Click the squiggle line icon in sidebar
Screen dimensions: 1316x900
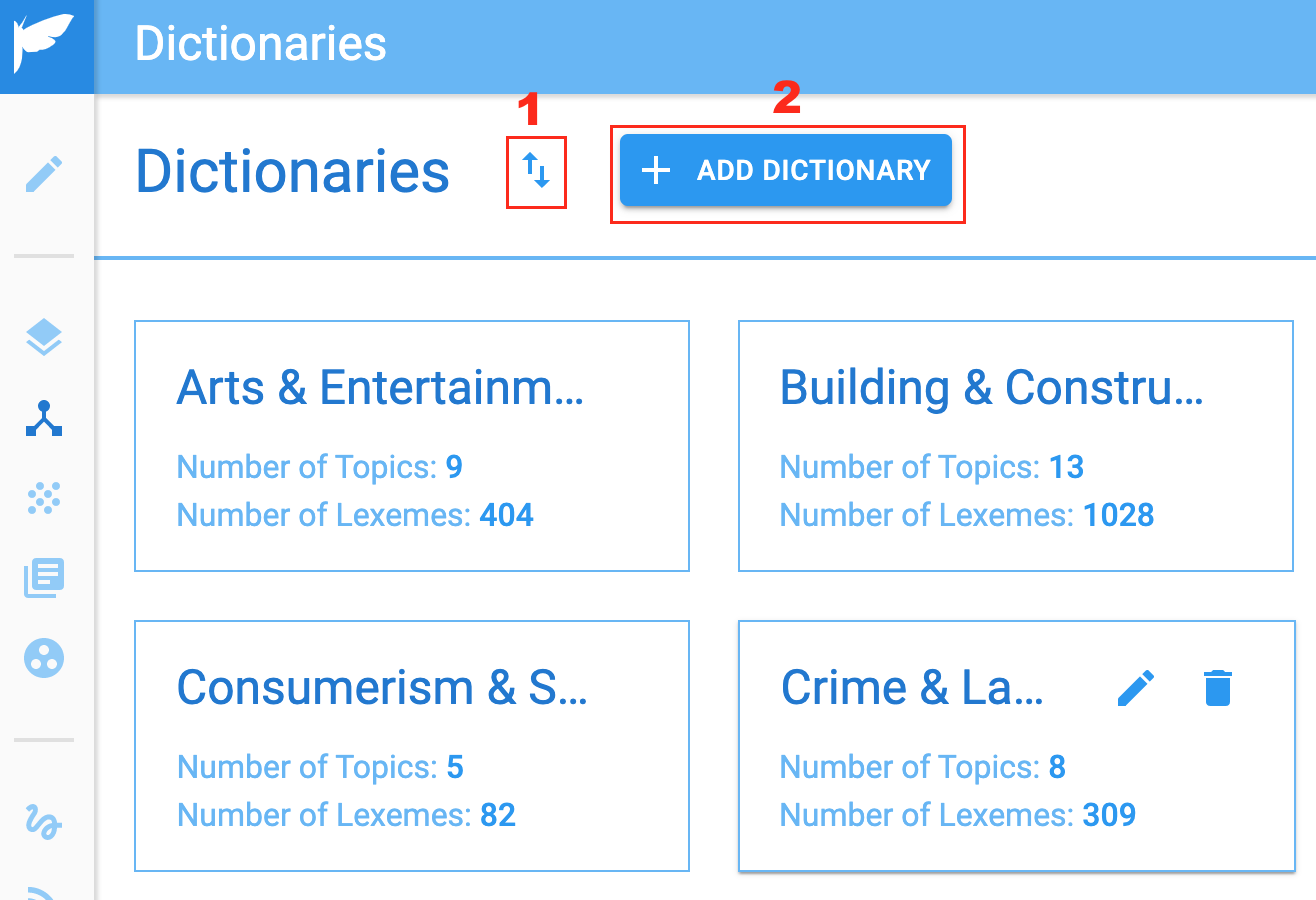pyautogui.click(x=44, y=822)
